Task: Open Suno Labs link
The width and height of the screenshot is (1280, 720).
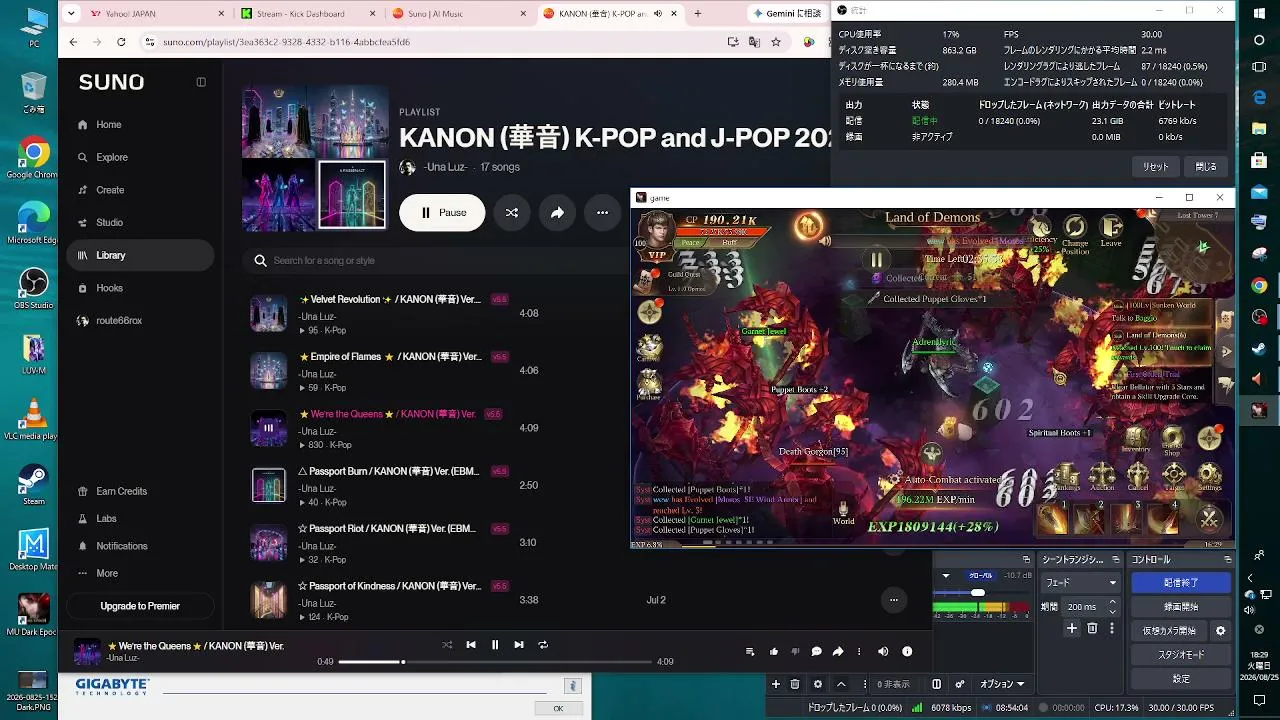Action: pos(106,519)
